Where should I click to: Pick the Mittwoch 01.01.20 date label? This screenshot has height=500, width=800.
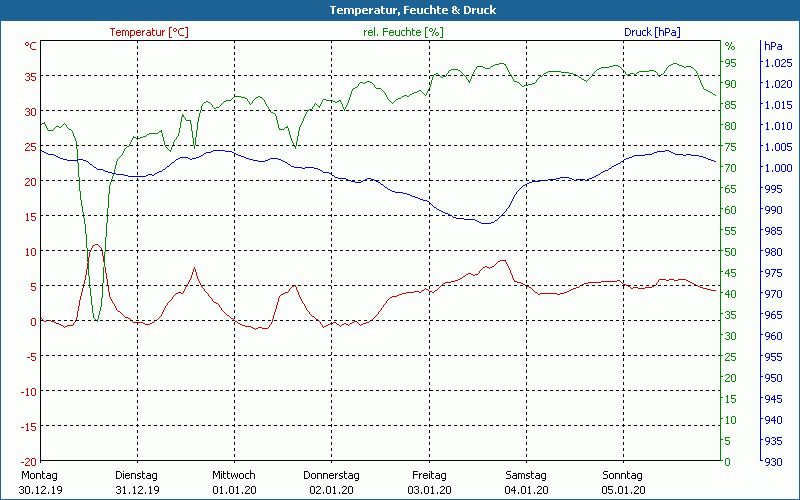click(x=234, y=482)
